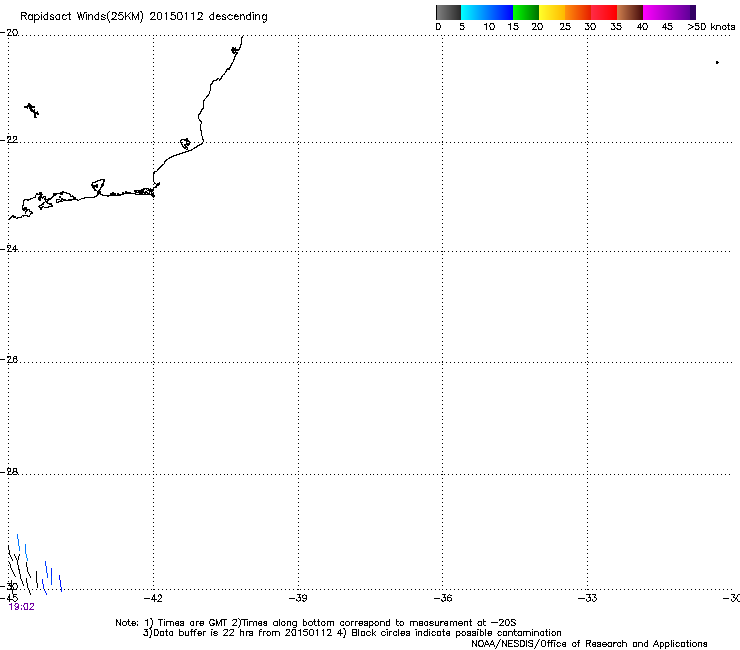Click the brown 35–40 knots legend segment

(x=630, y=12)
